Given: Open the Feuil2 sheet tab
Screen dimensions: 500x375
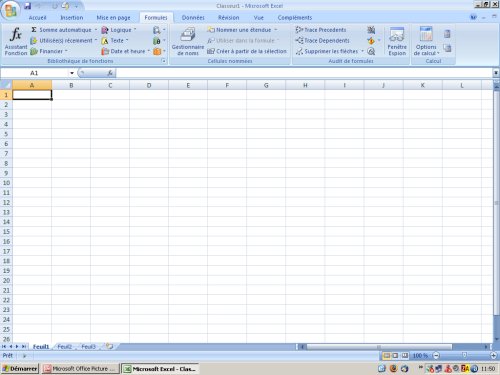Looking at the screenshot, I should coord(65,347).
